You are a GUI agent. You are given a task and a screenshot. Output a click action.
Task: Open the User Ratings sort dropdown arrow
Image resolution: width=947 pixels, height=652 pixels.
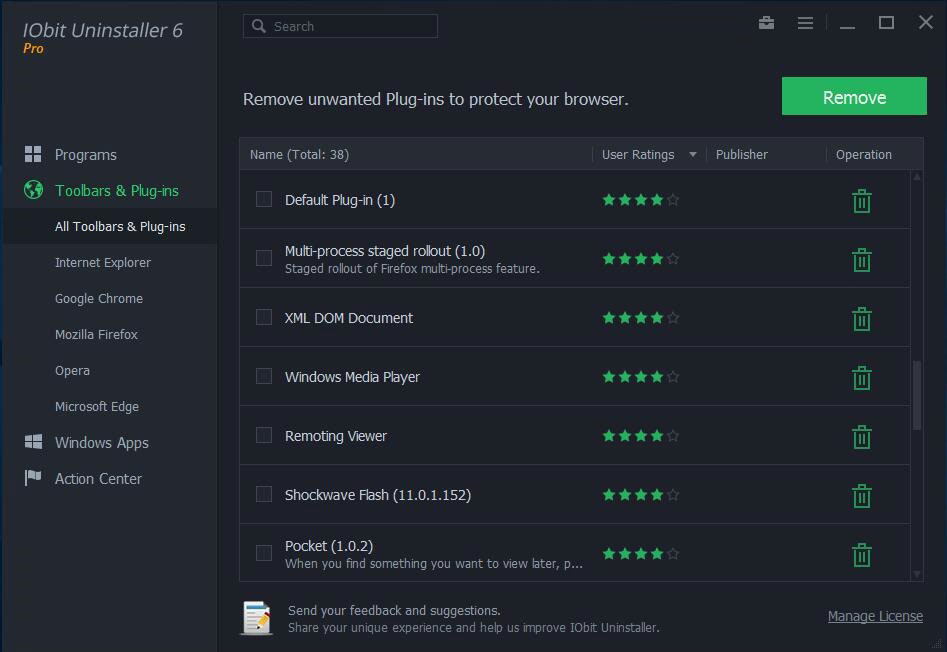693,155
